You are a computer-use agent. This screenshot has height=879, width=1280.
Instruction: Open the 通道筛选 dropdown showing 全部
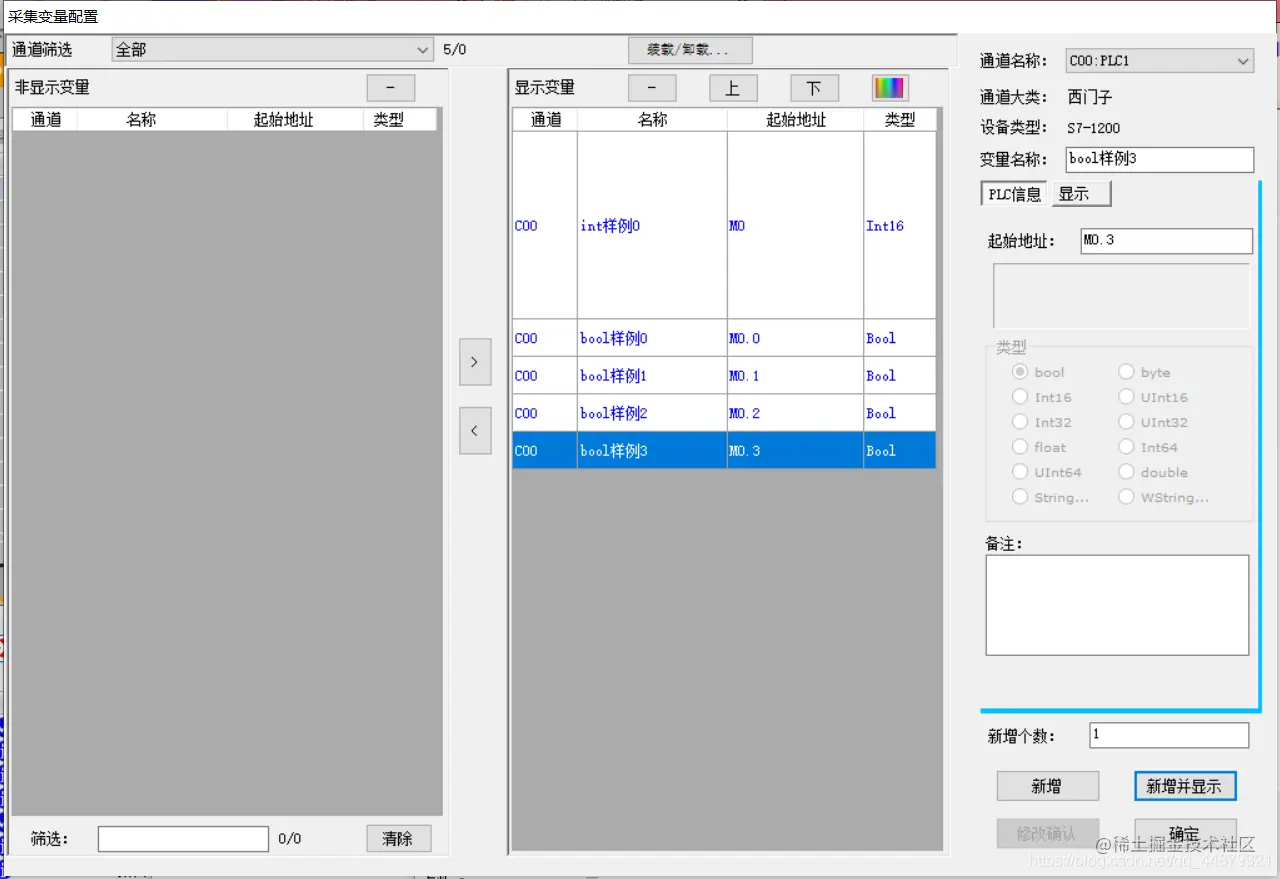point(424,49)
